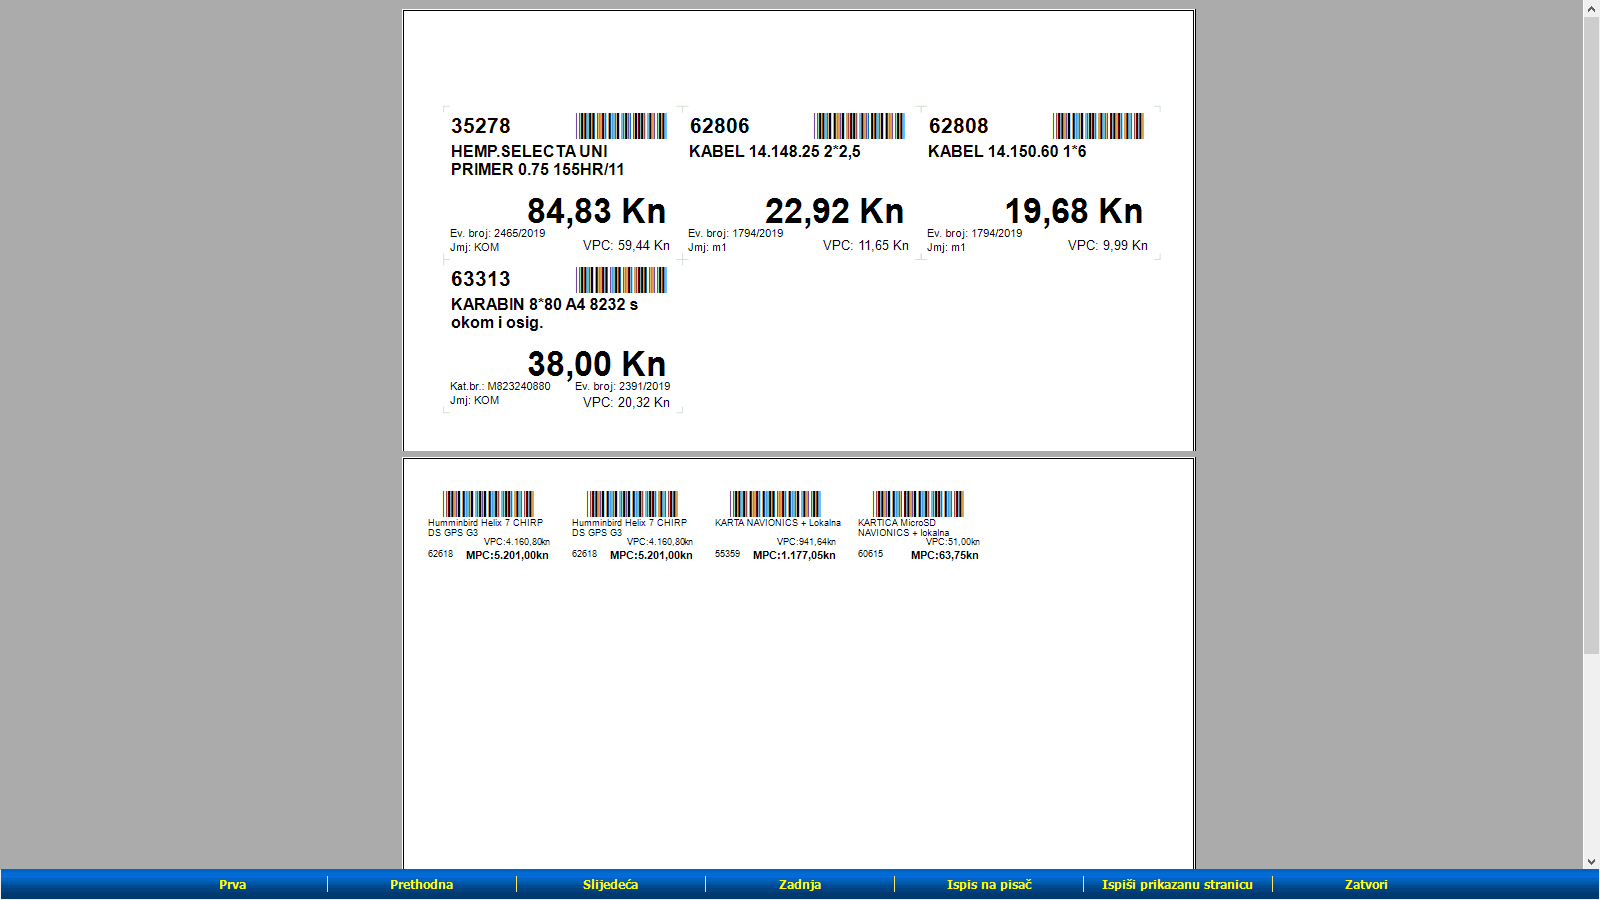
Task: Click the barcode for item 62808
Action: coord(1098,126)
